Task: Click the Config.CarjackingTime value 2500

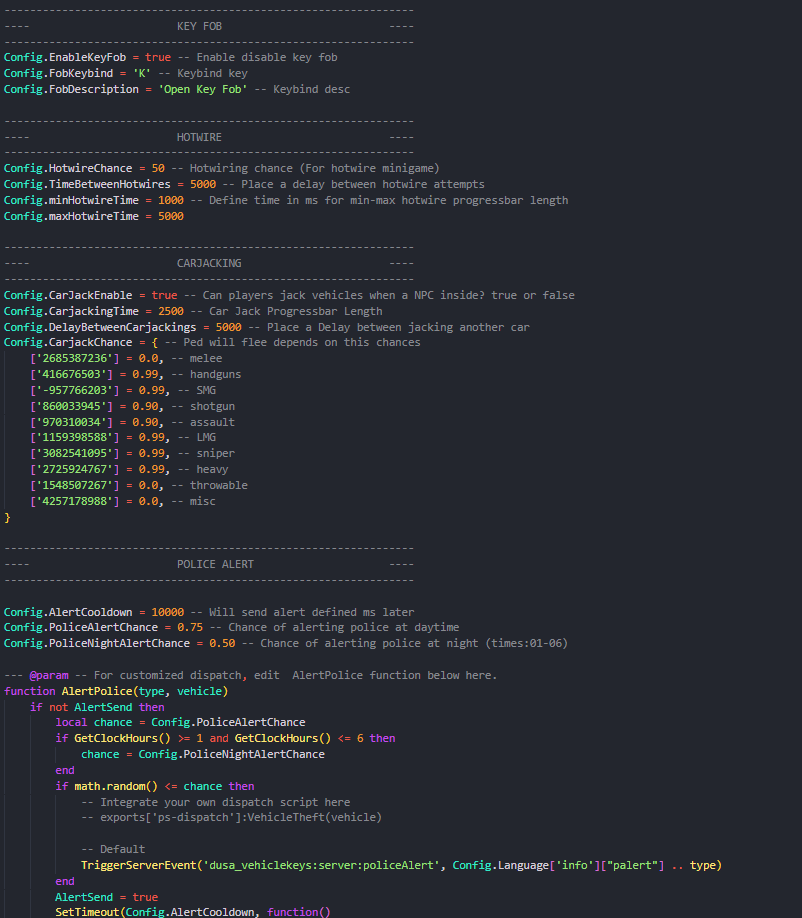Action: click(171, 311)
